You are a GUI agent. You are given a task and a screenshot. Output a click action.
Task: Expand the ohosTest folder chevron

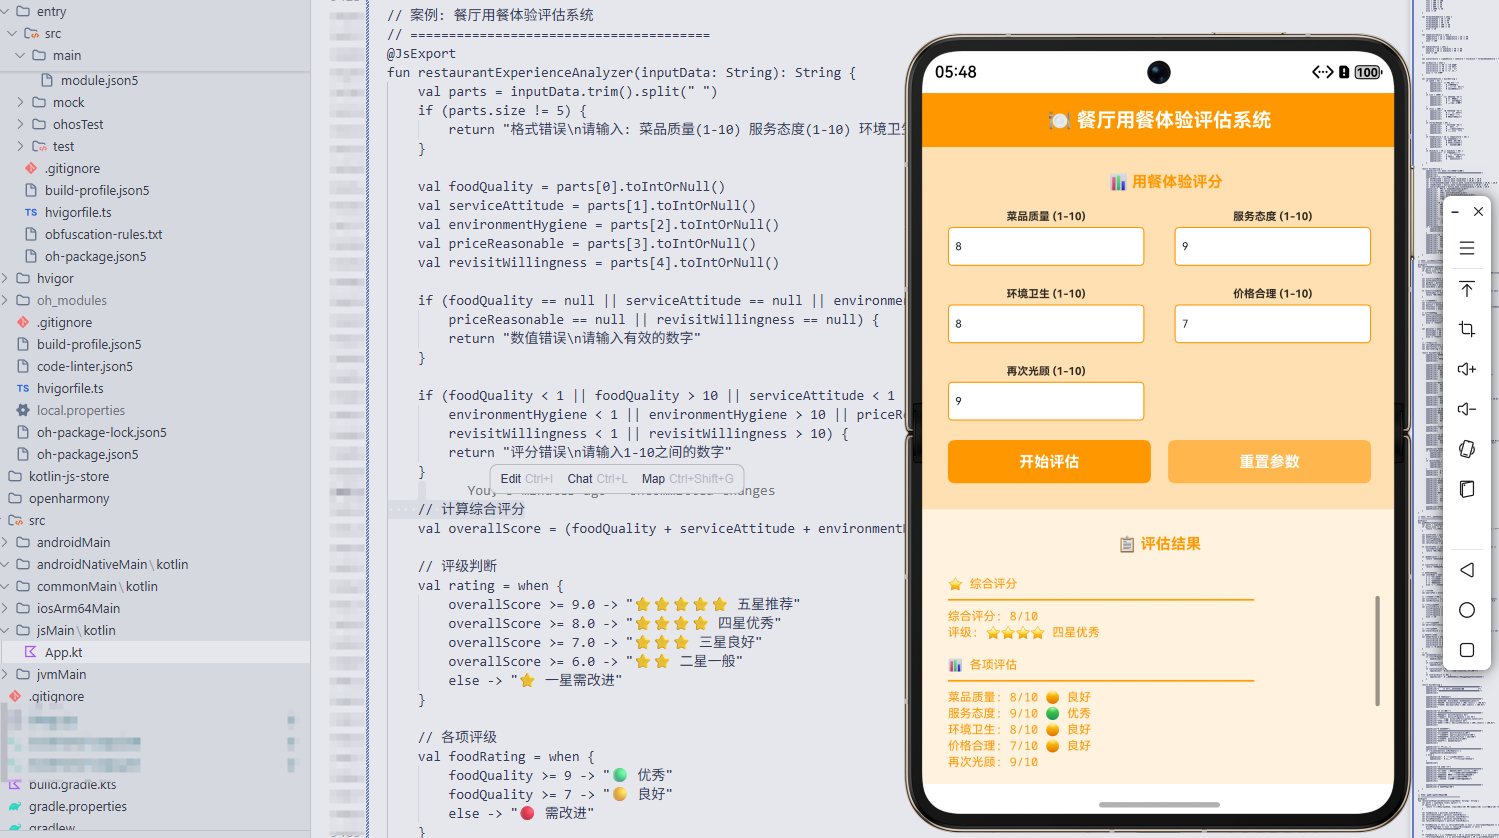pyautogui.click(x=20, y=124)
